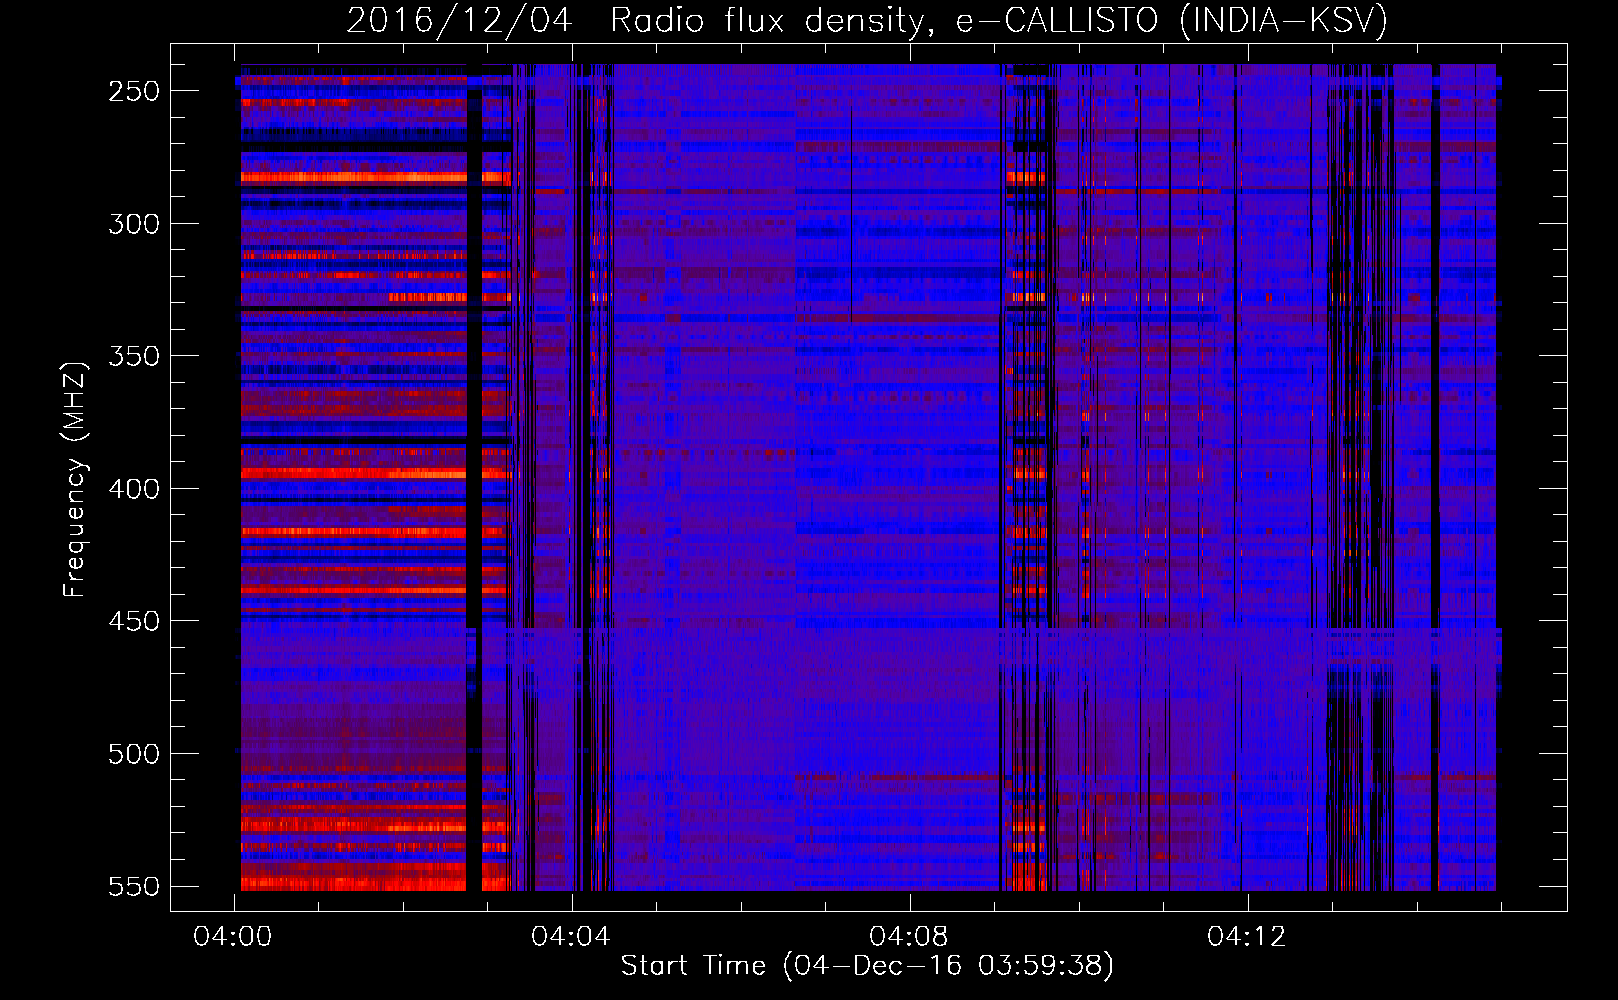
Task: Select the 400 frequency tick label
Action: pos(134,489)
